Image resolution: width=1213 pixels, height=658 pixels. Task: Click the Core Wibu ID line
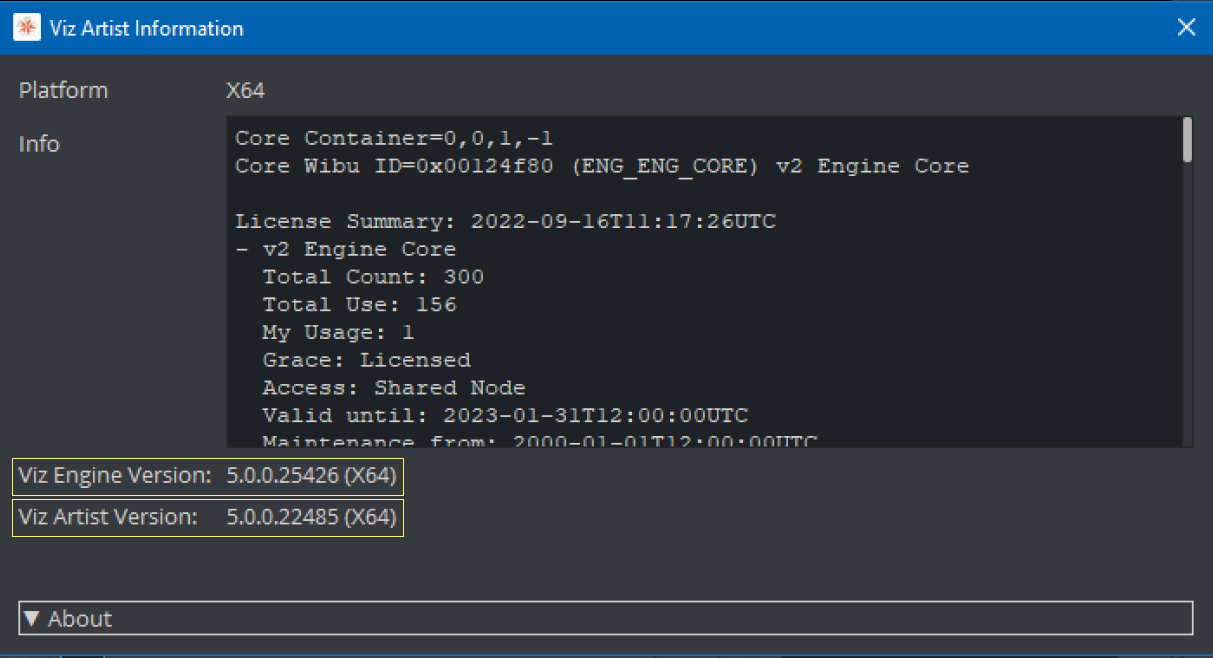(601, 166)
